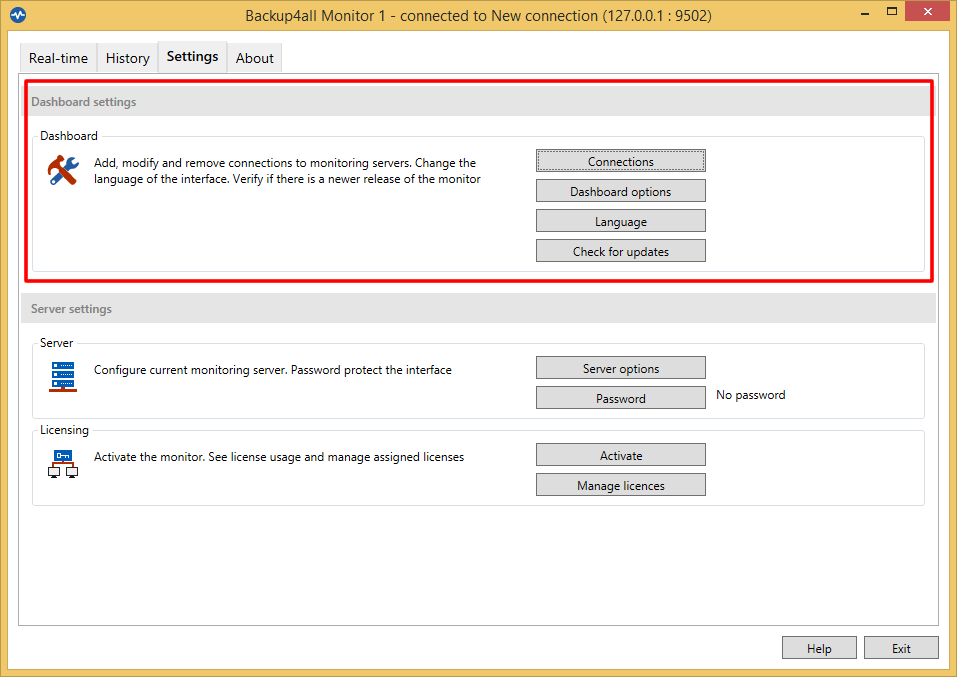Image resolution: width=957 pixels, height=677 pixels.
Task: Open Manage licences
Action: [621, 485]
